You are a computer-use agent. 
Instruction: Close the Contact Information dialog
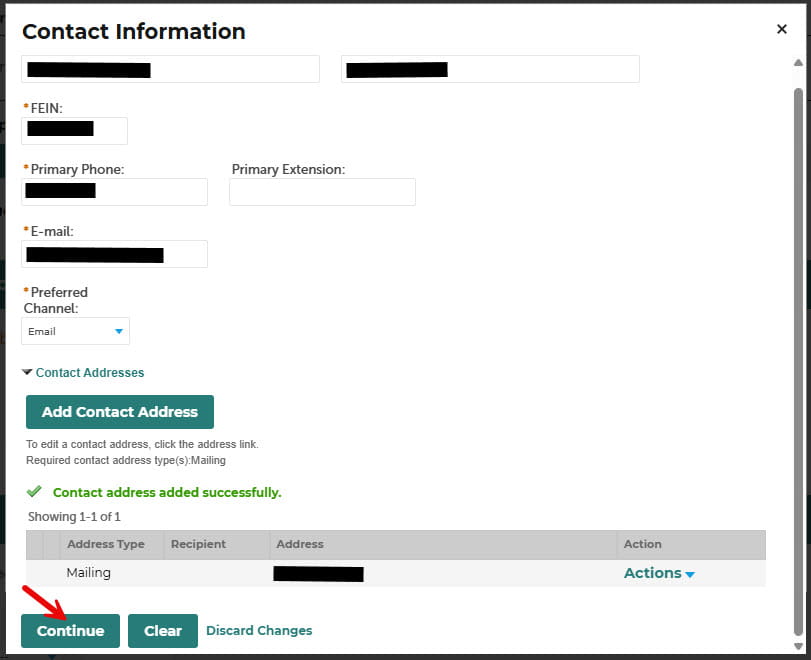[x=782, y=29]
